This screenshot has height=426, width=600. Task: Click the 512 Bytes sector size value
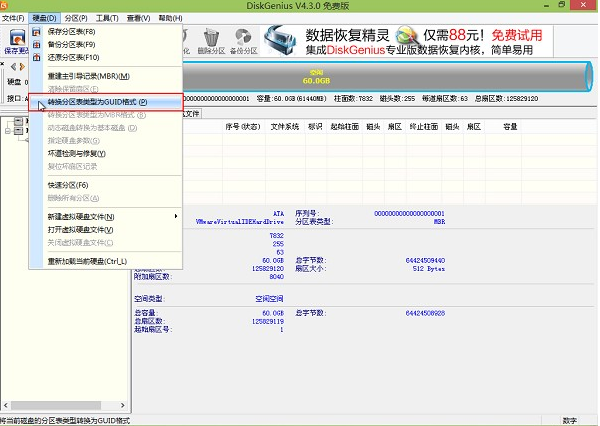tap(429, 269)
